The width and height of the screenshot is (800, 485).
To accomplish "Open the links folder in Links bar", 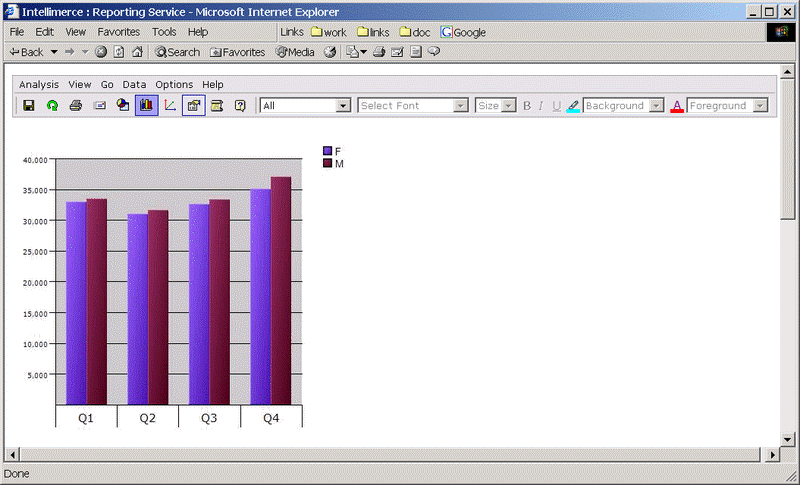I will pos(373,32).
